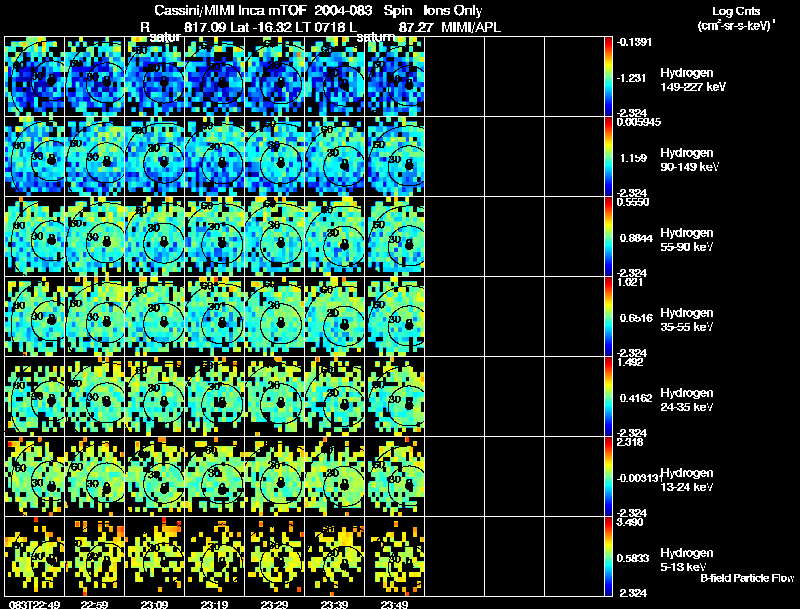Select the Hydrogen 35-55 keV image at 23:19
Image resolution: width=800 pixels, height=609 pixels.
214,316
